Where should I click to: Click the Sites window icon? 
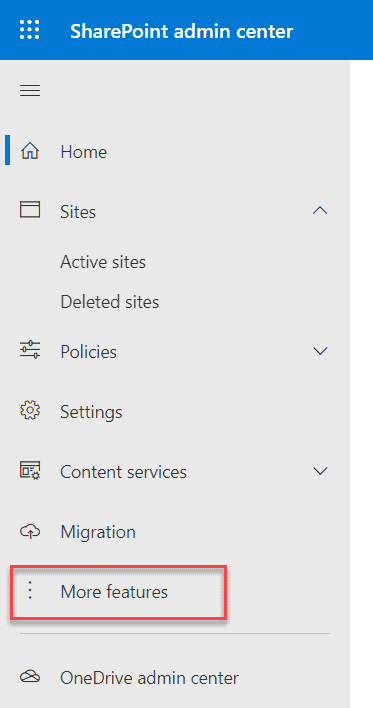(30, 210)
